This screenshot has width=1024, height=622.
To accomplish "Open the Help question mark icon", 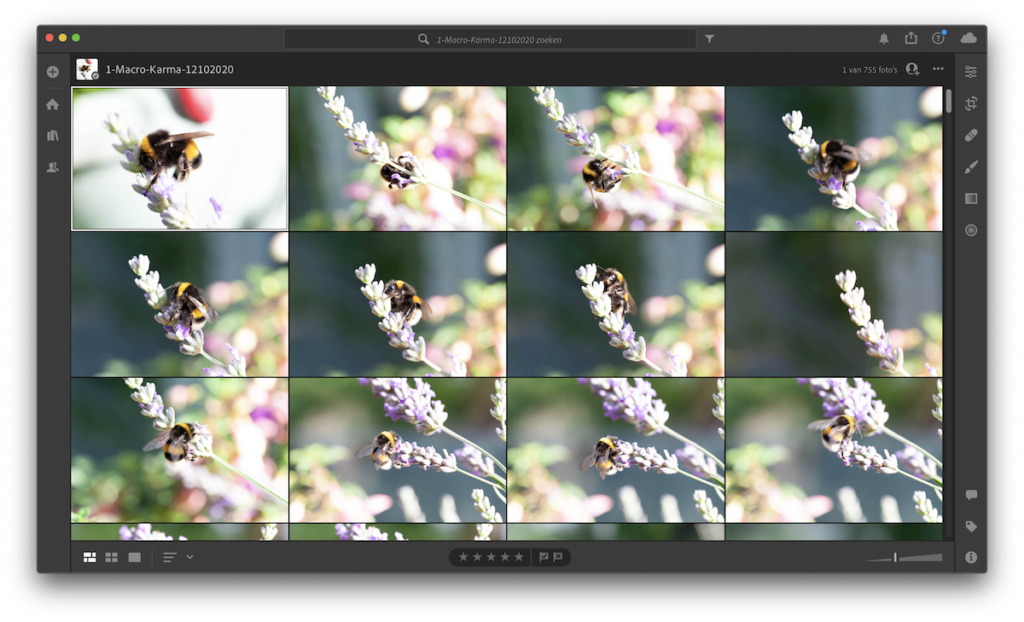I will 938,38.
